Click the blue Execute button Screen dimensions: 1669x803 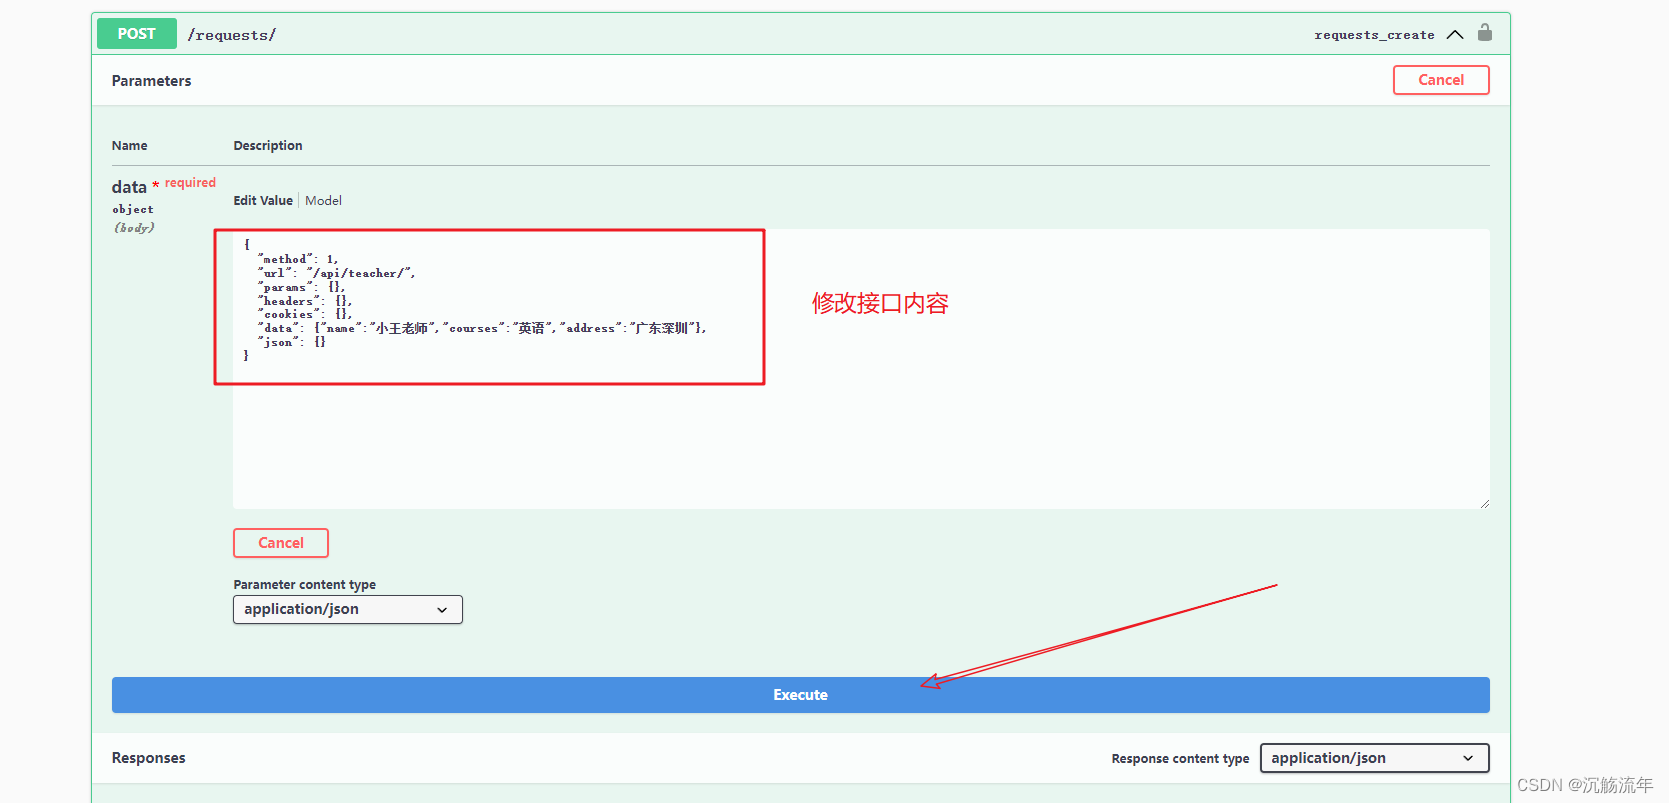pos(801,695)
